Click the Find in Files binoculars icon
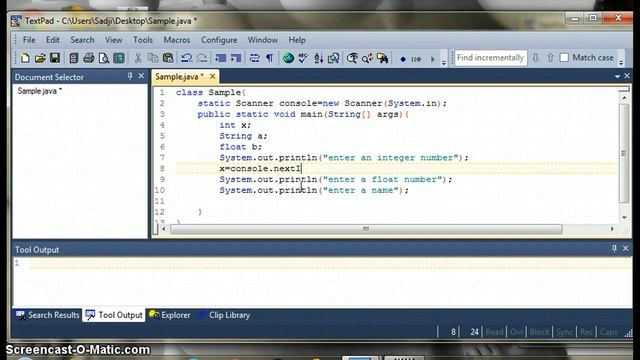Image resolution: width=640 pixels, height=360 pixels. [382, 58]
